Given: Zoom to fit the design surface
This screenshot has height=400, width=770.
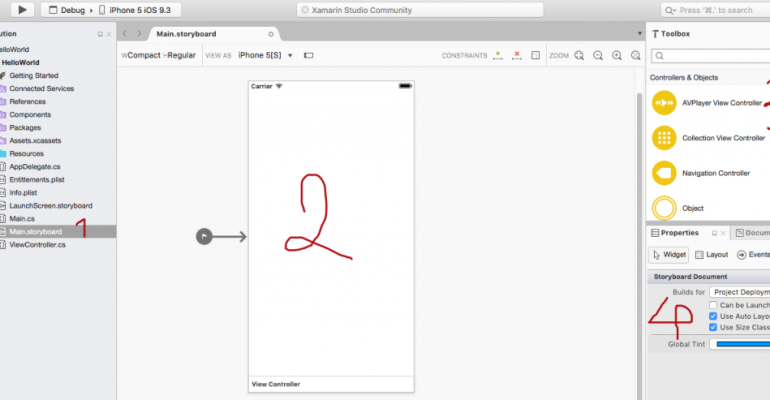Looking at the screenshot, I should click(x=579, y=55).
